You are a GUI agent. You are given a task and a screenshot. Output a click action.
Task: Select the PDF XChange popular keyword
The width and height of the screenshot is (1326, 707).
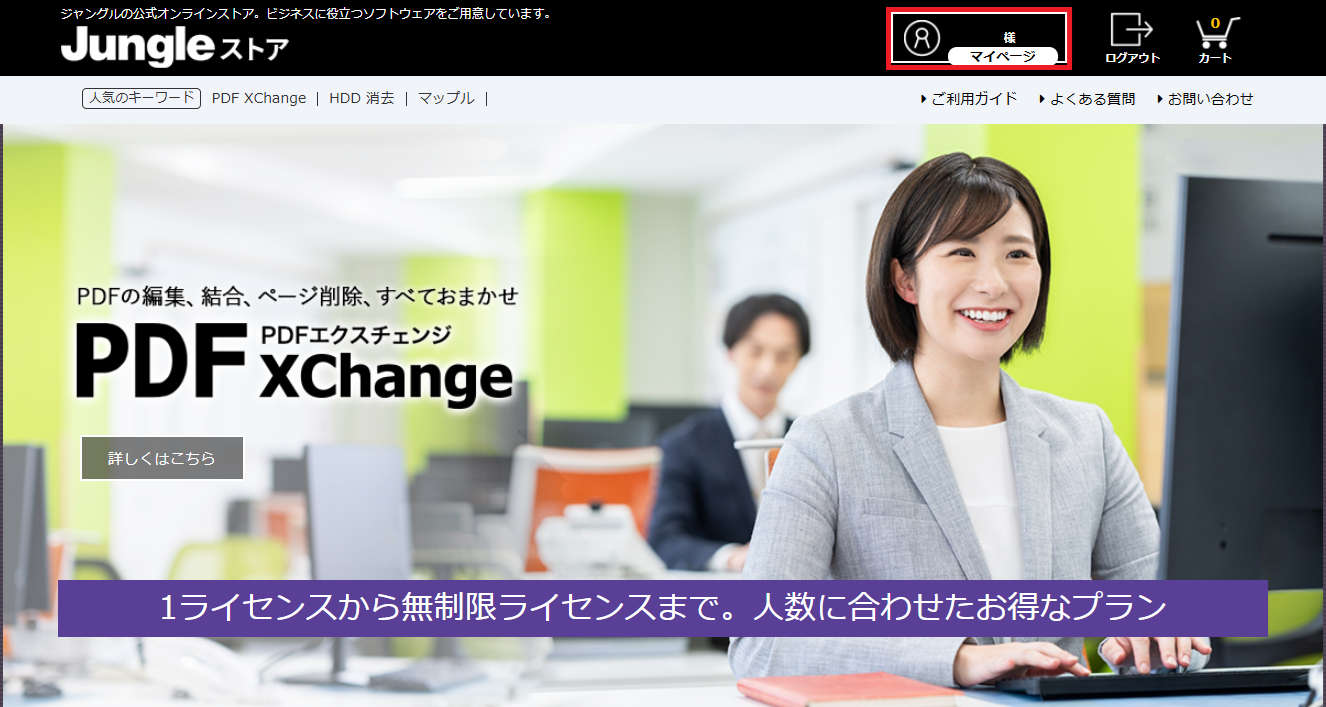point(259,98)
